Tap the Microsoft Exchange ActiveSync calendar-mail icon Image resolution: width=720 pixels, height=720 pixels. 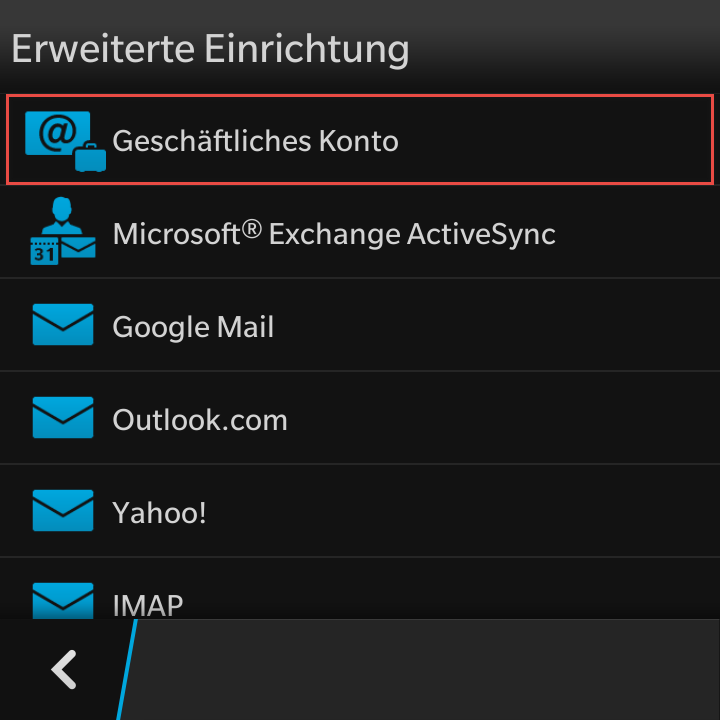[x=63, y=231]
